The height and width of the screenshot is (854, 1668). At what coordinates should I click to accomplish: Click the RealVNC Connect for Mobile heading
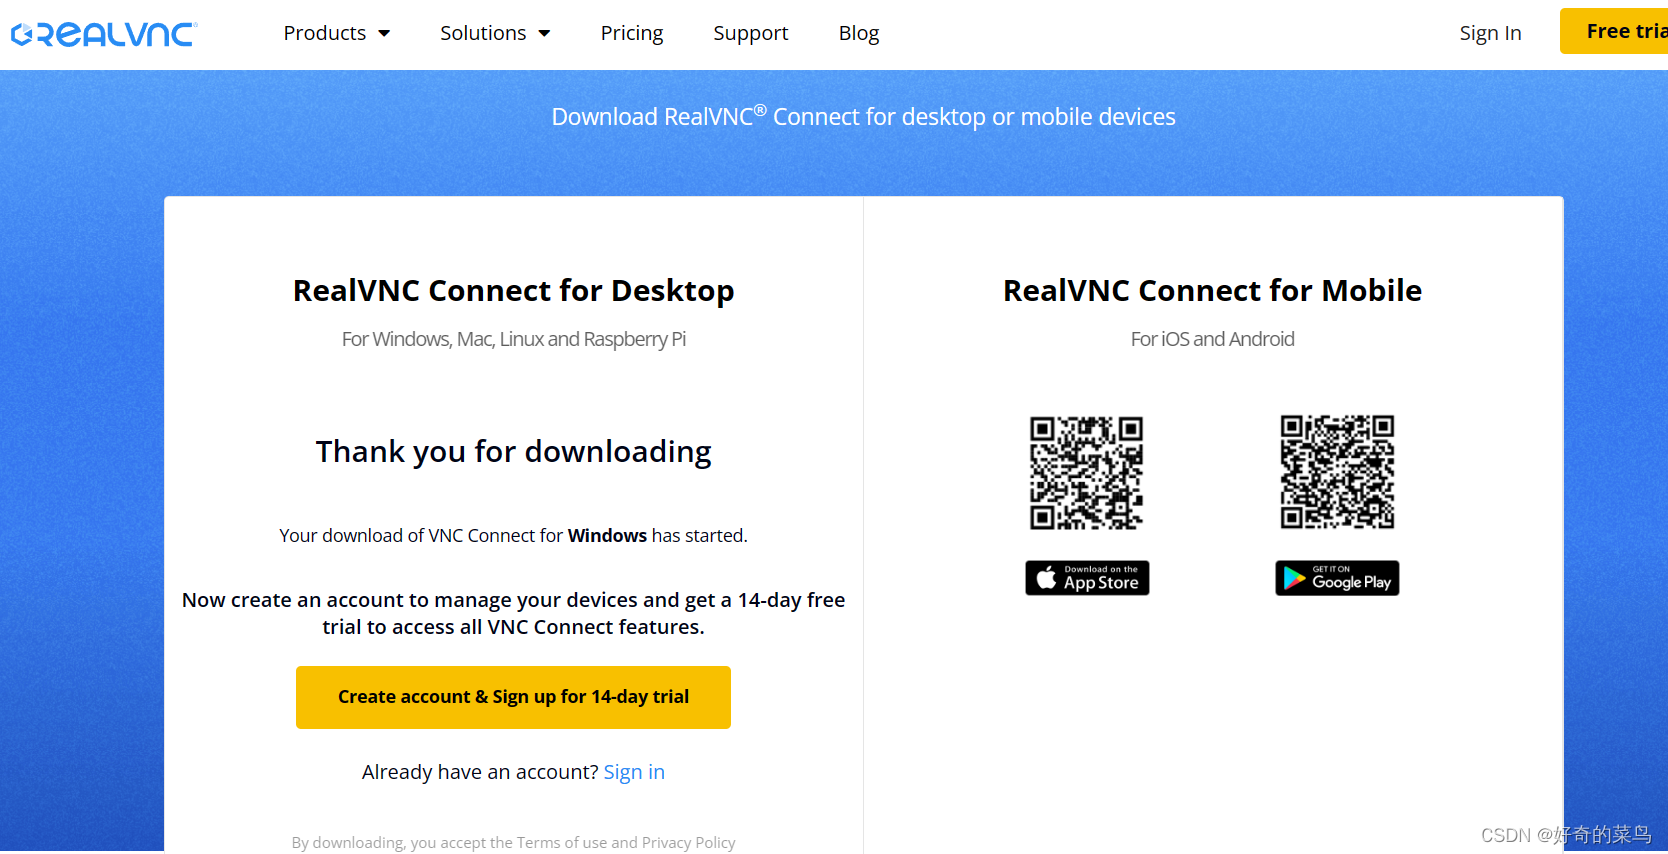(1212, 290)
